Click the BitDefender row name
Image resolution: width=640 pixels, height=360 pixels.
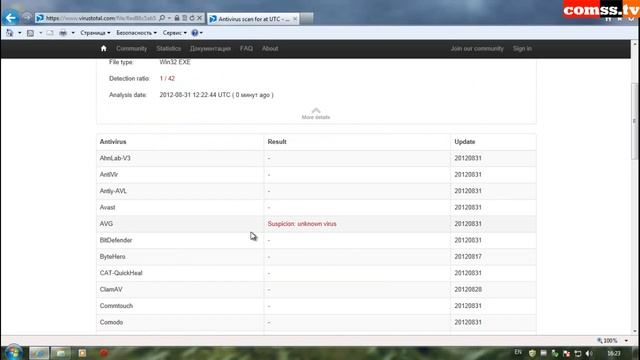click(x=116, y=240)
